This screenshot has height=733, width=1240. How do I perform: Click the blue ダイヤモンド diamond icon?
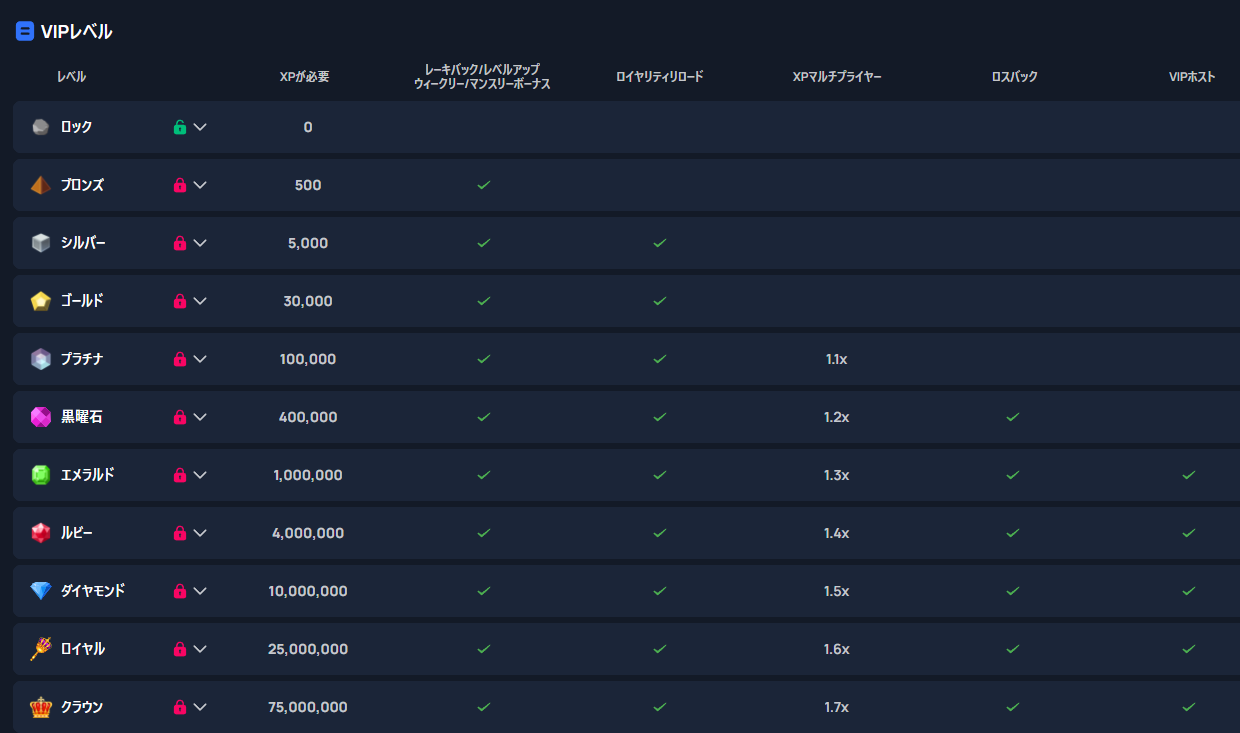tap(40, 591)
